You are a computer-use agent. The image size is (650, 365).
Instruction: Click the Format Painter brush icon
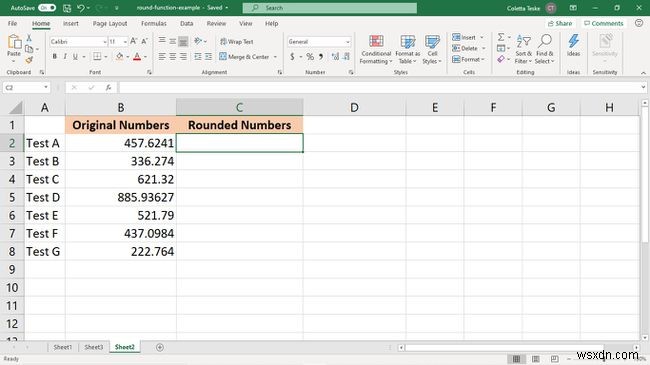tap(29, 60)
